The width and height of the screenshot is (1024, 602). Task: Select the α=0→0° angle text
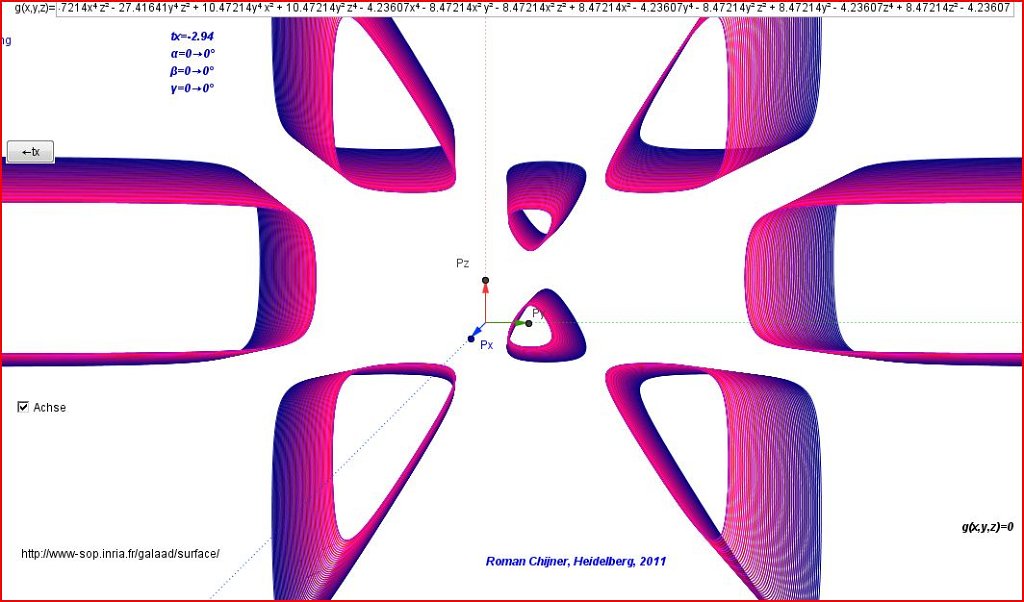[x=192, y=54]
